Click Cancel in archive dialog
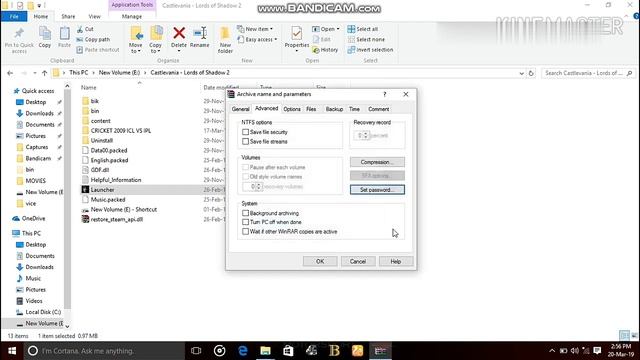 pos(358,261)
